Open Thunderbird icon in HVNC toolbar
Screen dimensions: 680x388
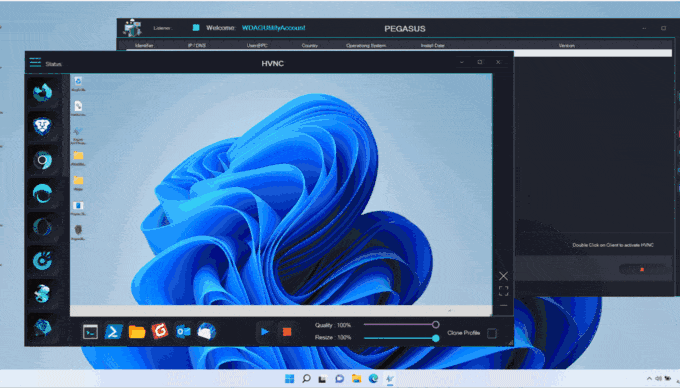pos(206,332)
